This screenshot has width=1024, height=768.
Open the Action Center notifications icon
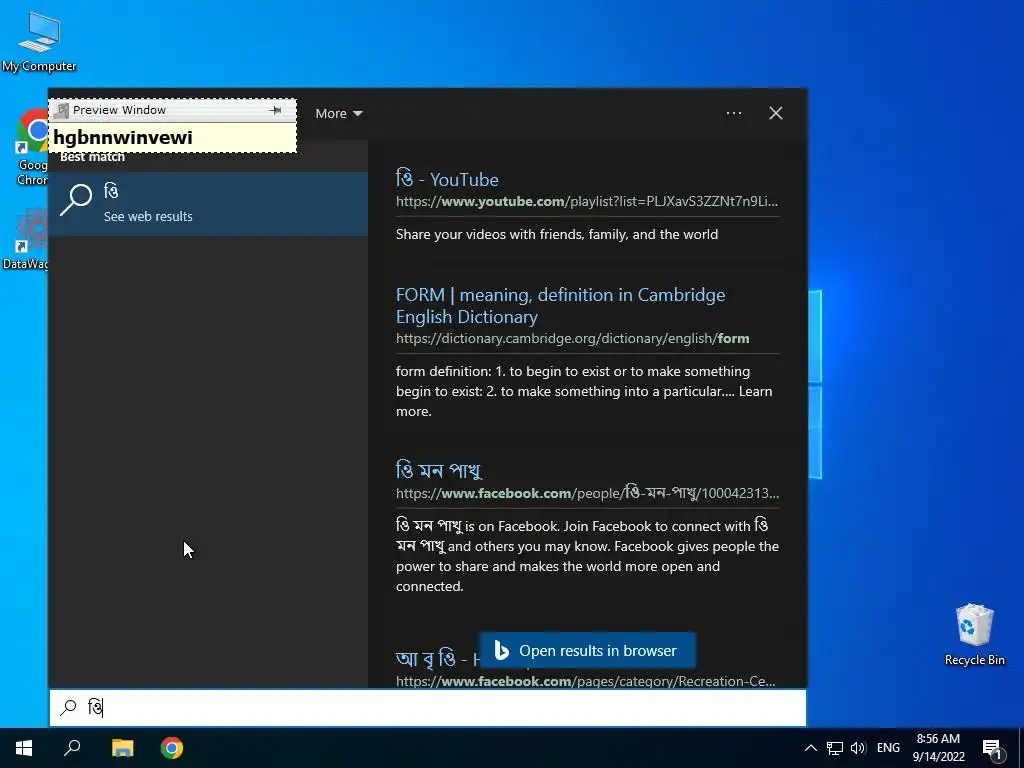click(x=992, y=748)
